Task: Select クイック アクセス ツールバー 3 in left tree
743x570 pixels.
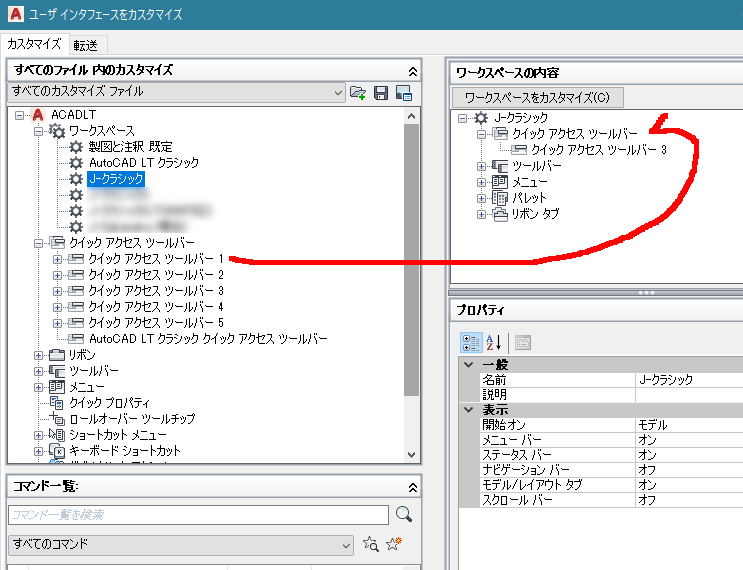Action: (156, 291)
